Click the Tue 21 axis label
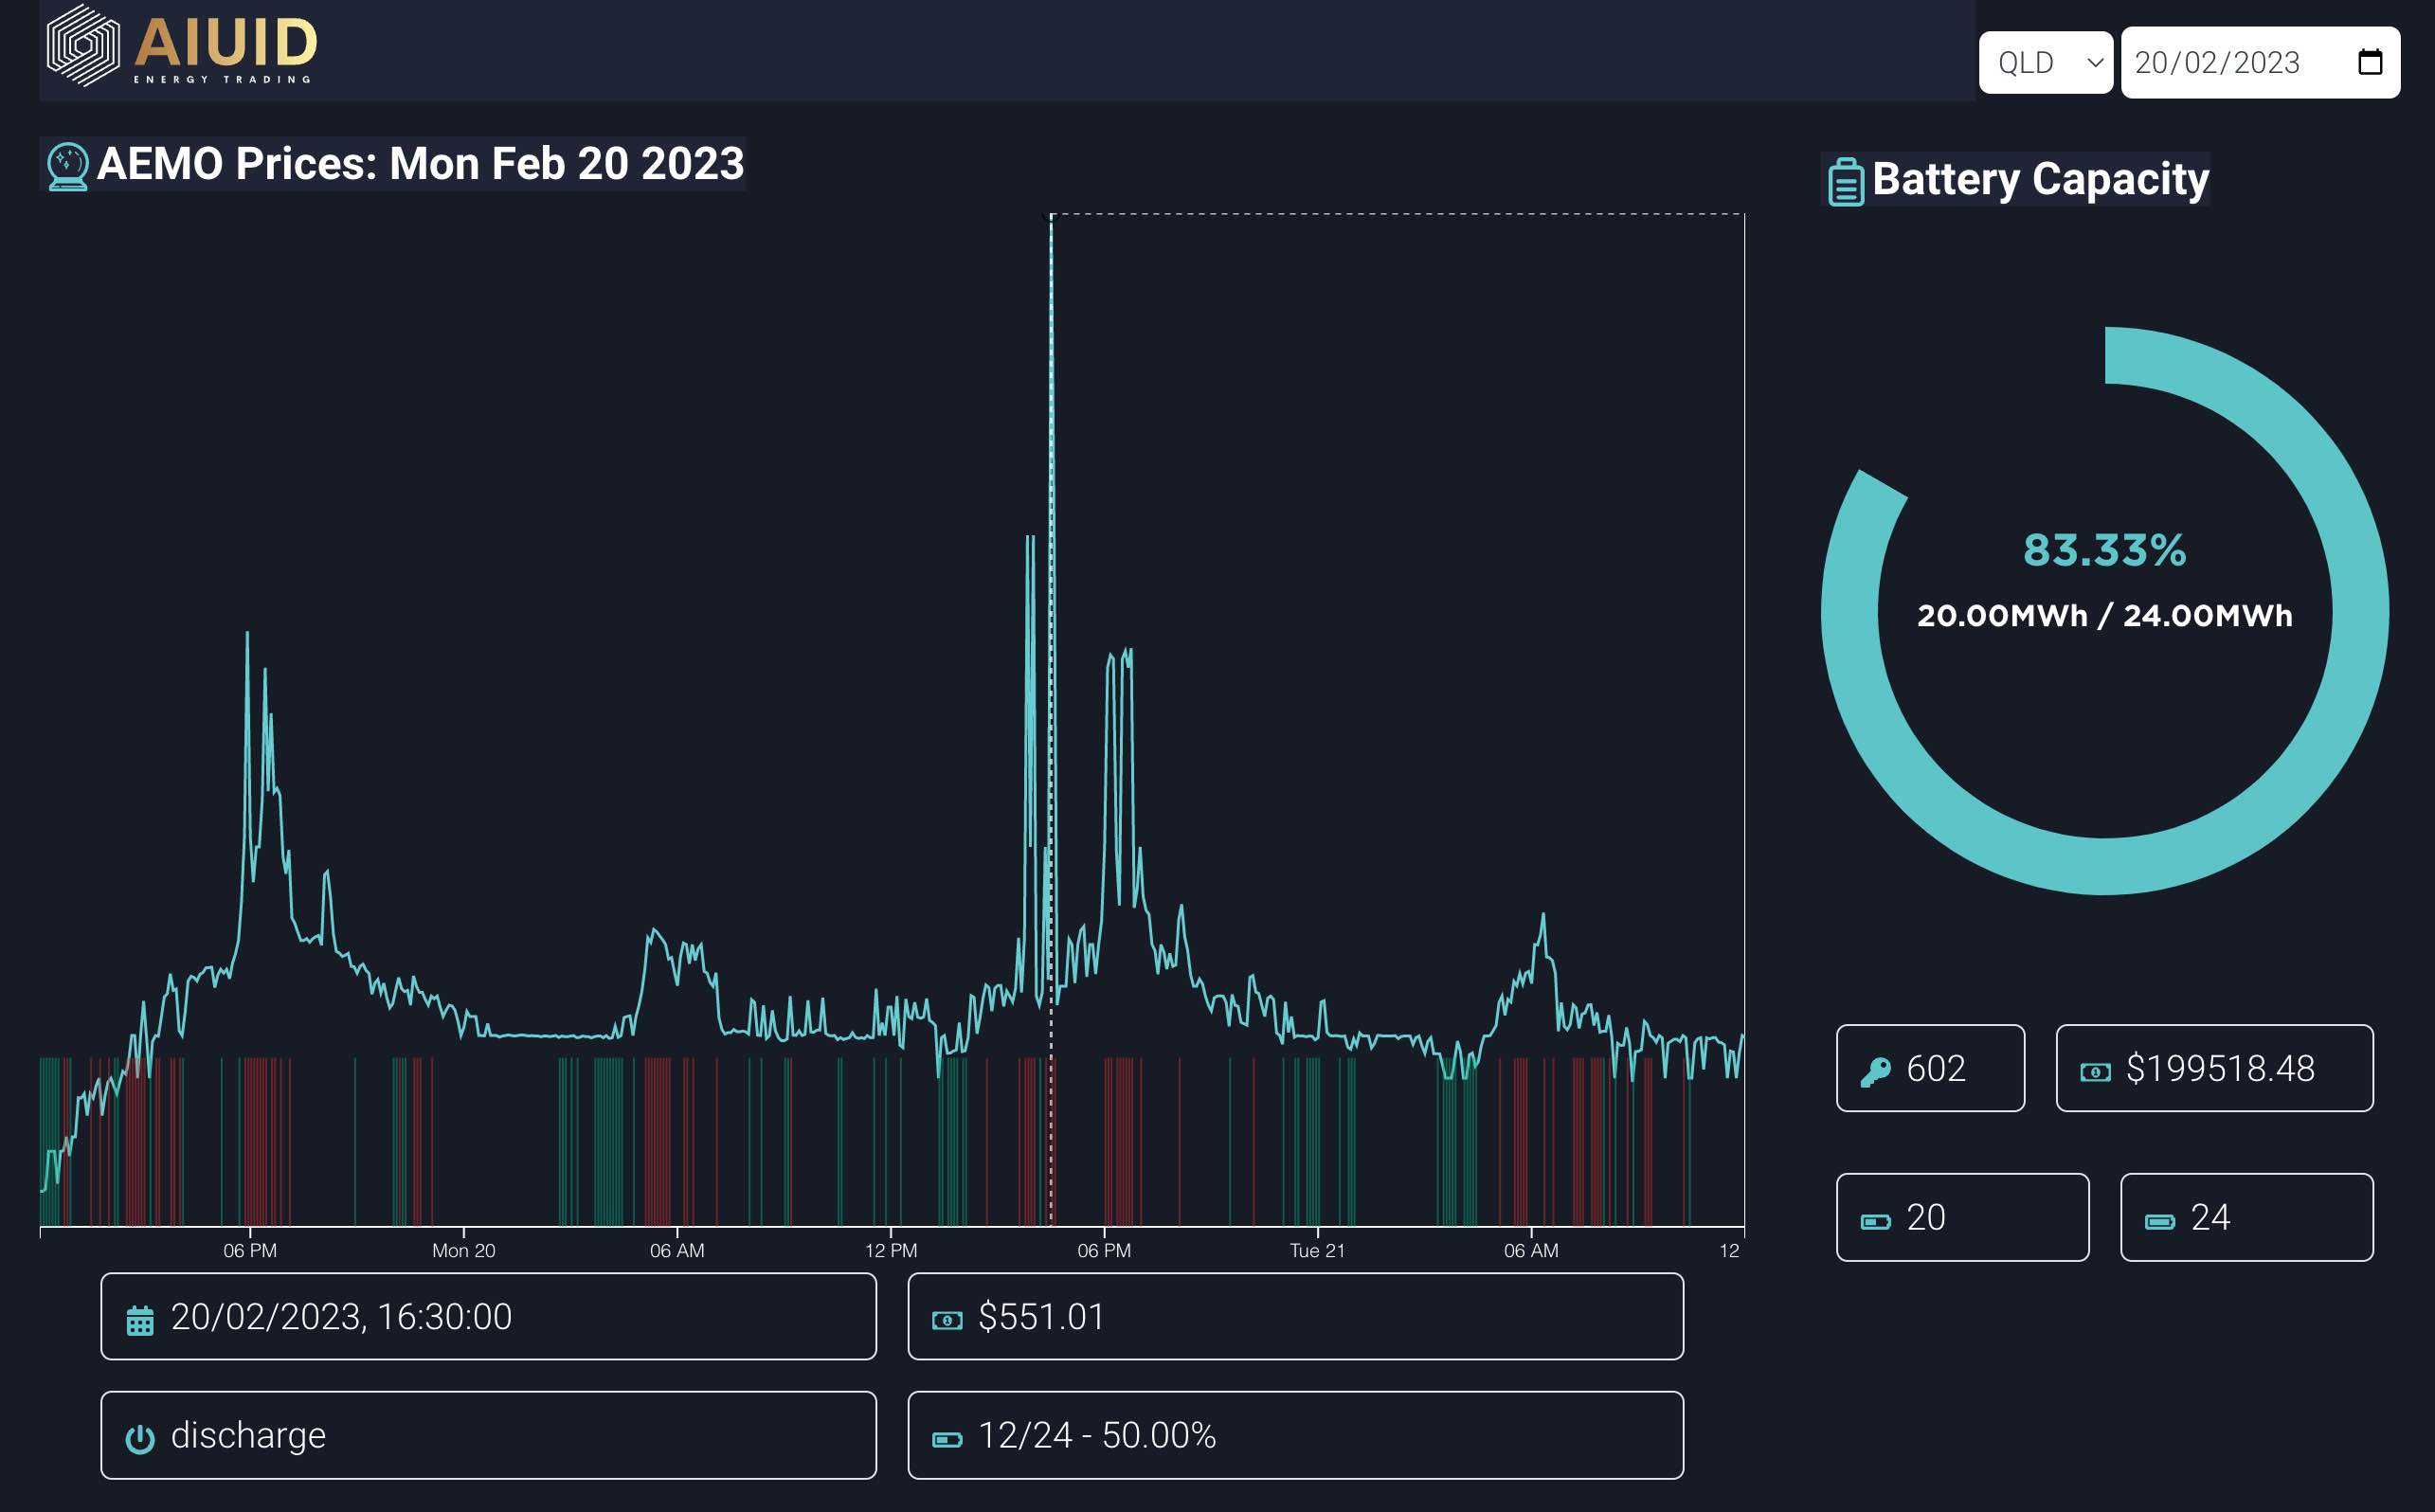 coord(1317,1250)
